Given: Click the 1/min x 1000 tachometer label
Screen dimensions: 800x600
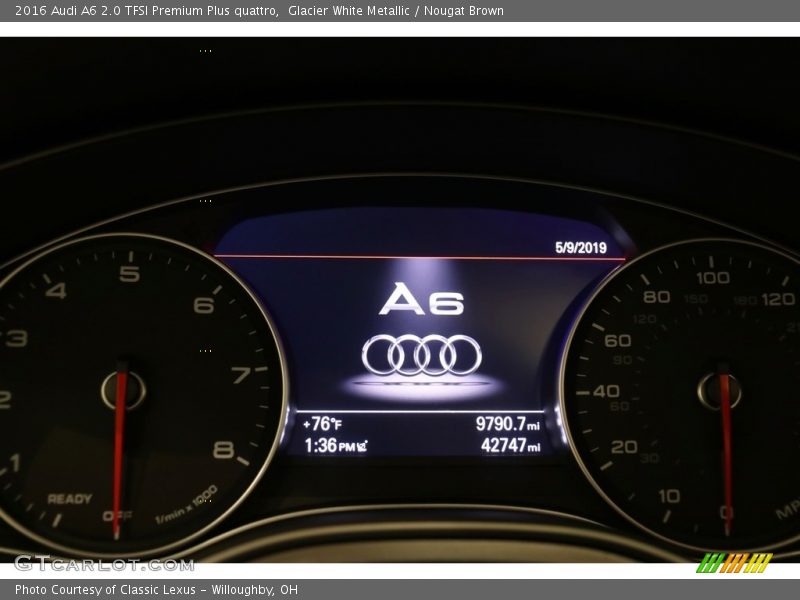Looking at the screenshot, I should [x=186, y=505].
